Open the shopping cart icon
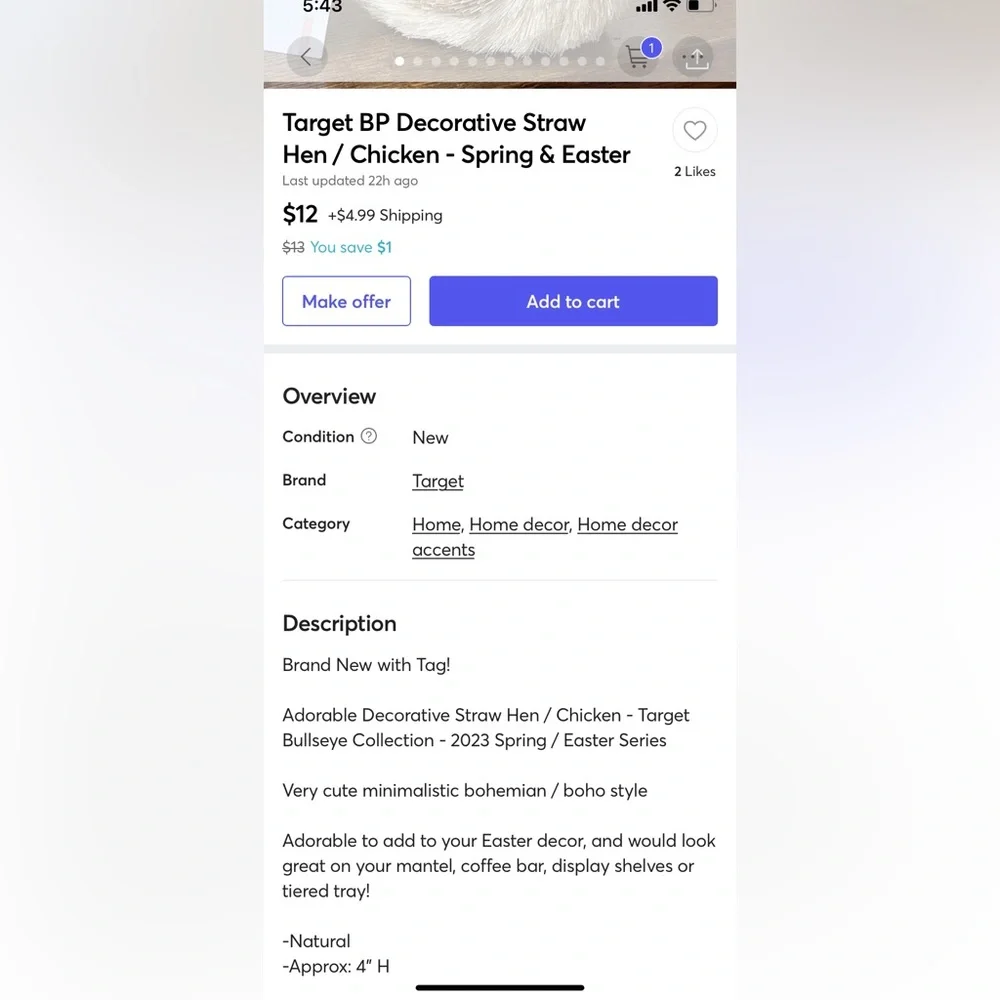The width and height of the screenshot is (1000, 1000). click(x=637, y=58)
